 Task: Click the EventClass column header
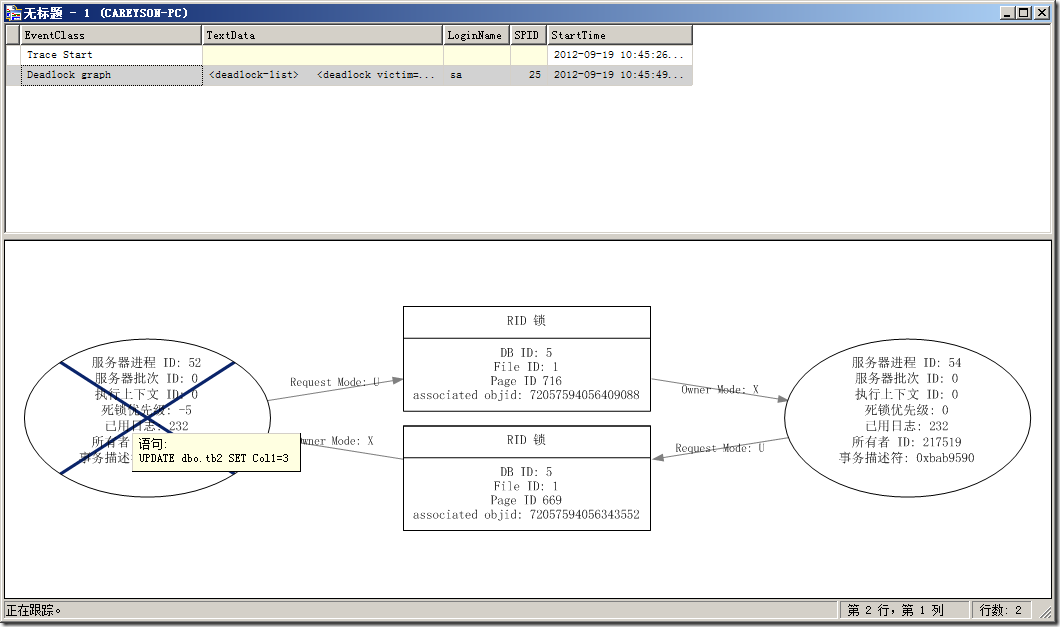110,35
